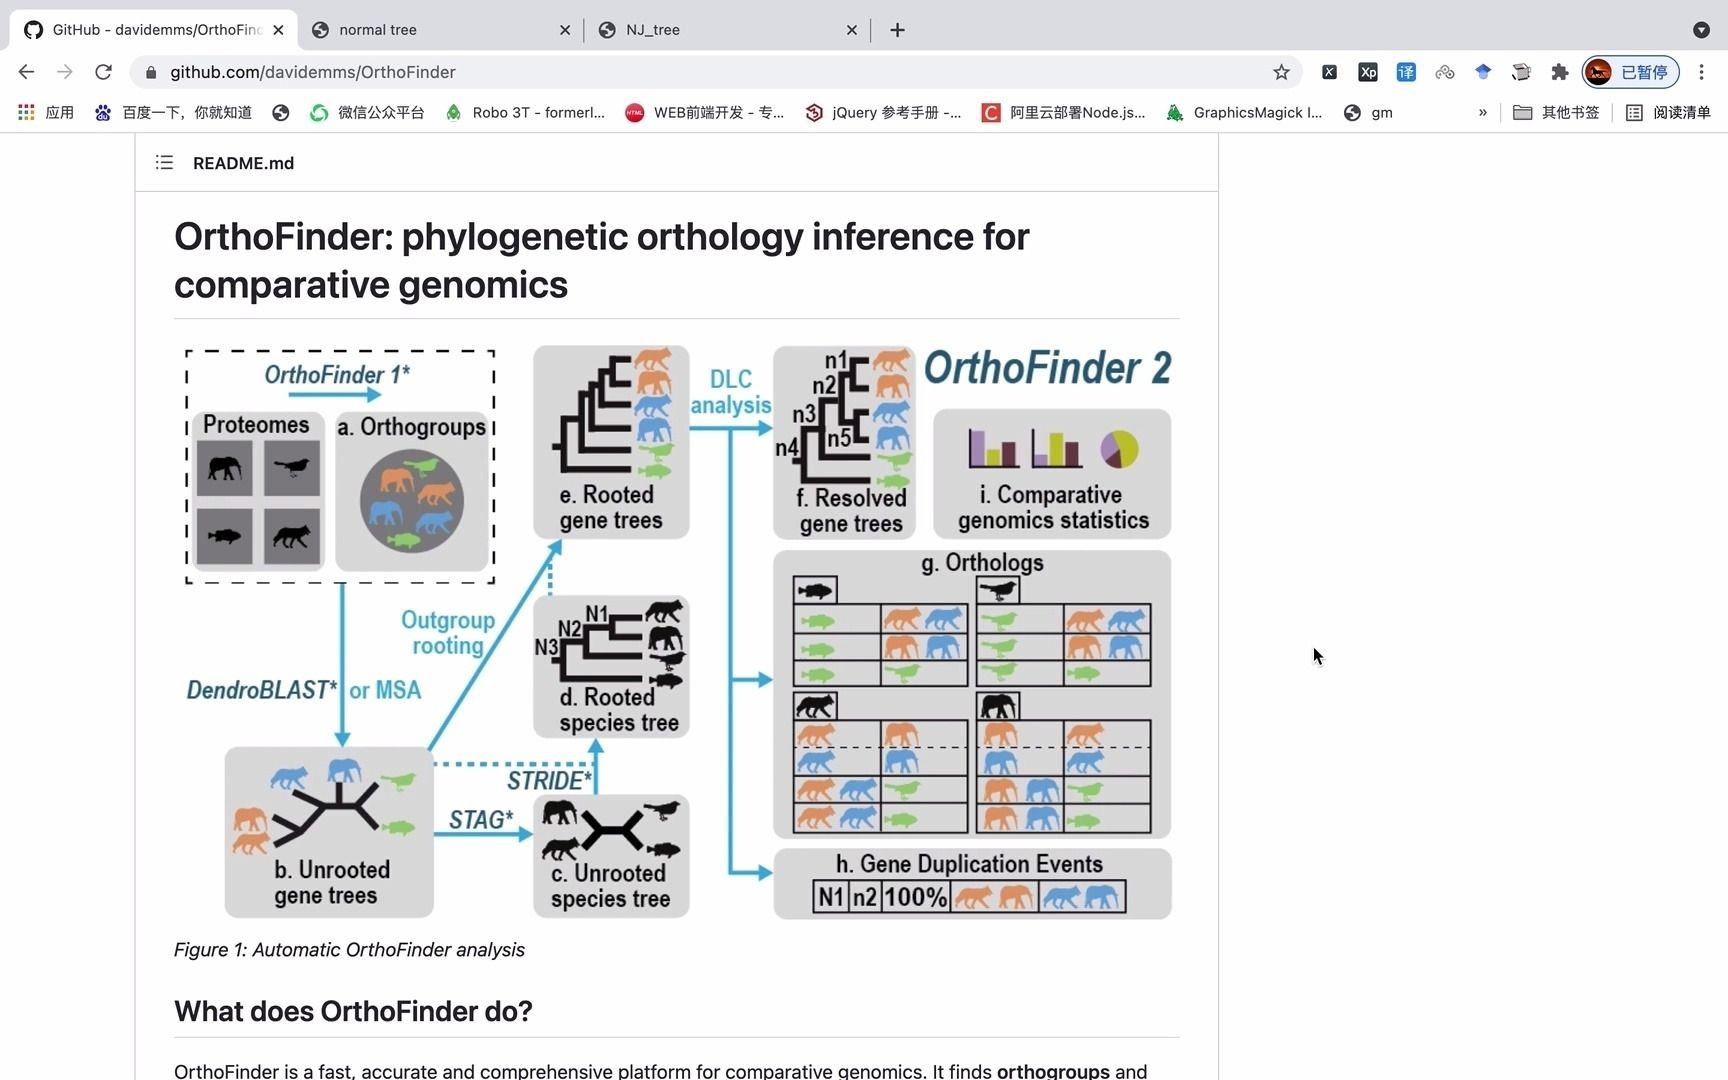The height and width of the screenshot is (1080, 1728).
Task: Open the 阅读清单 reading list
Action: click(x=1668, y=112)
